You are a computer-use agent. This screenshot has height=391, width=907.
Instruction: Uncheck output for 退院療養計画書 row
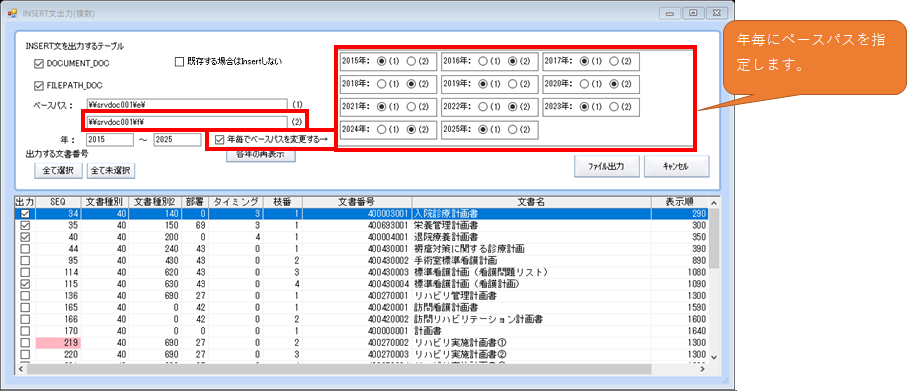[x=24, y=237]
